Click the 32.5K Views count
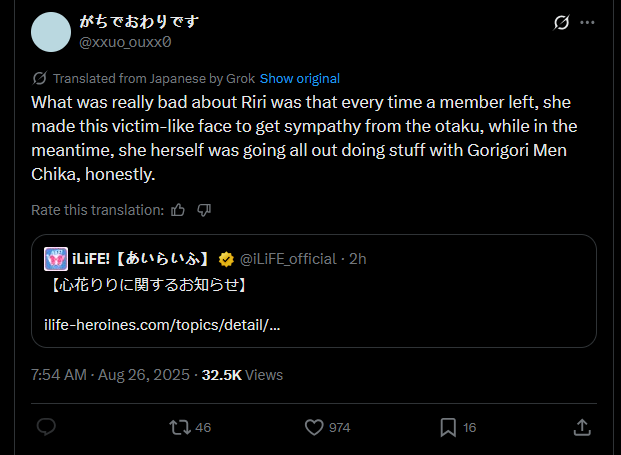The height and width of the screenshot is (455, 621). click(242, 375)
